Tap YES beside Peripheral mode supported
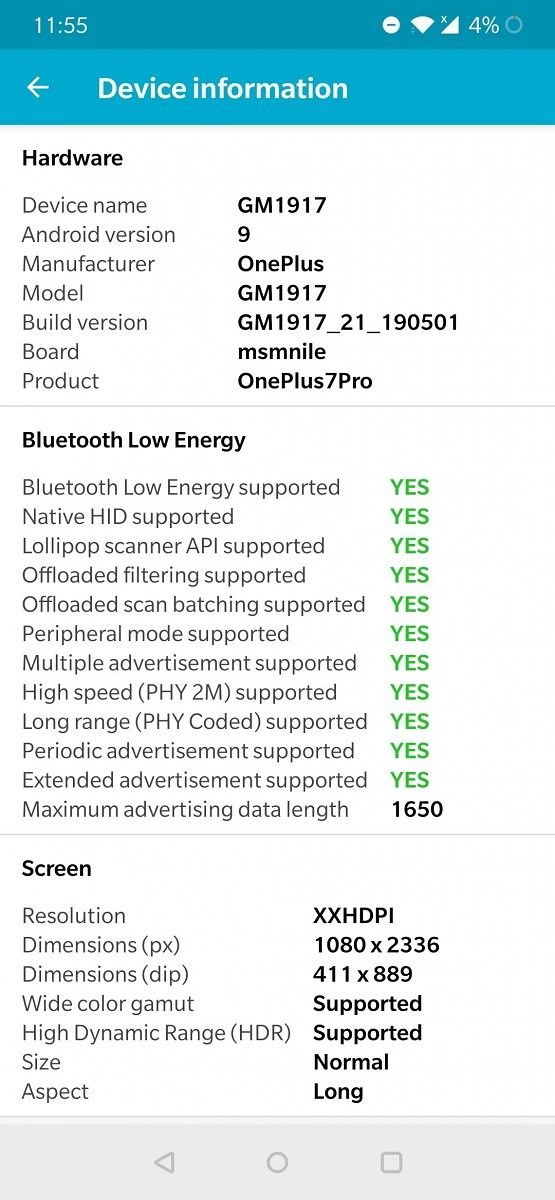Screen dimensions: 555x1200 coord(410,633)
